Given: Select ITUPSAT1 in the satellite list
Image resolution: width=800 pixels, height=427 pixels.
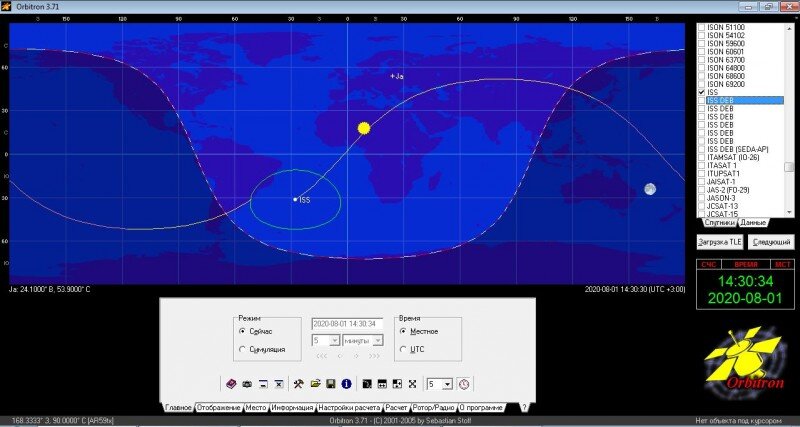Looking at the screenshot, I should click(722, 173).
